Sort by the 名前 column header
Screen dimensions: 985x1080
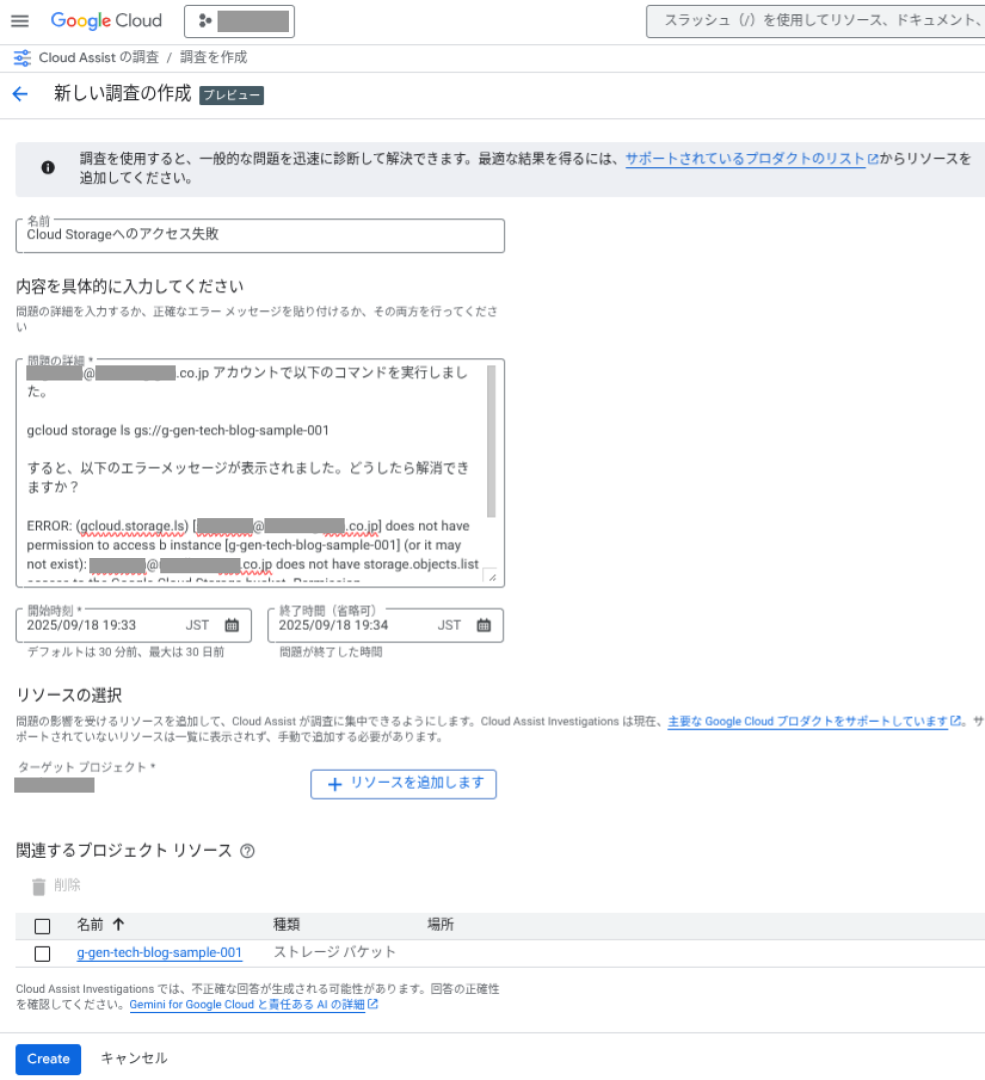[90, 924]
